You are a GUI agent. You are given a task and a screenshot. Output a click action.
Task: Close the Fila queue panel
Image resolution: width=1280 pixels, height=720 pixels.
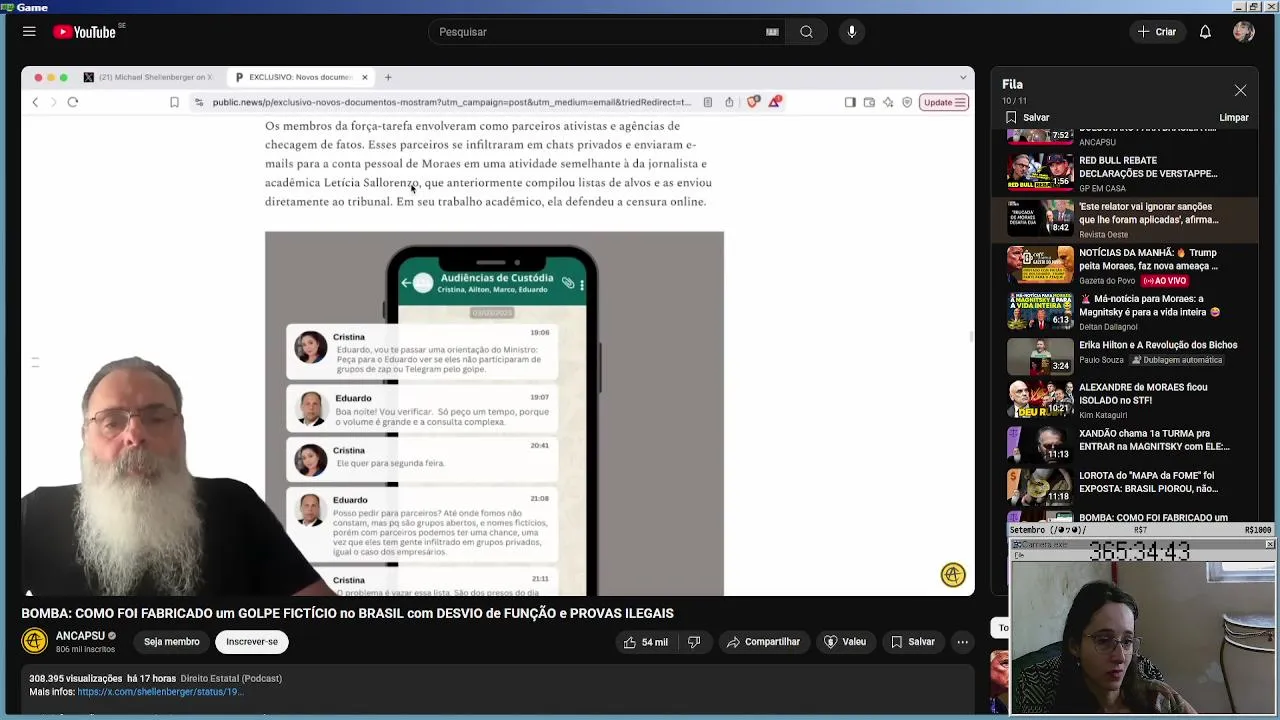point(1240,90)
